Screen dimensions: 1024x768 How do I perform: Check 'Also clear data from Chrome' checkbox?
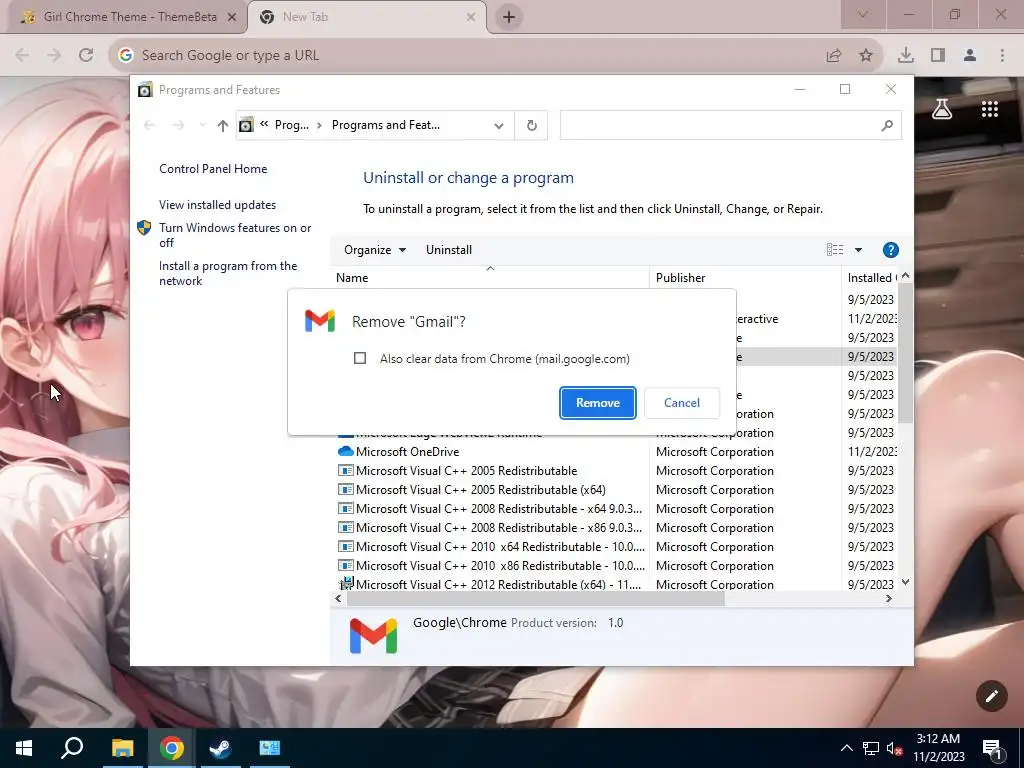360,359
